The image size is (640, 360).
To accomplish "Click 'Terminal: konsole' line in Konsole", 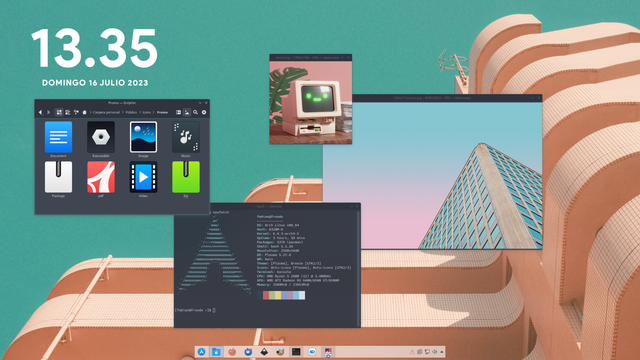I will 274,272.
